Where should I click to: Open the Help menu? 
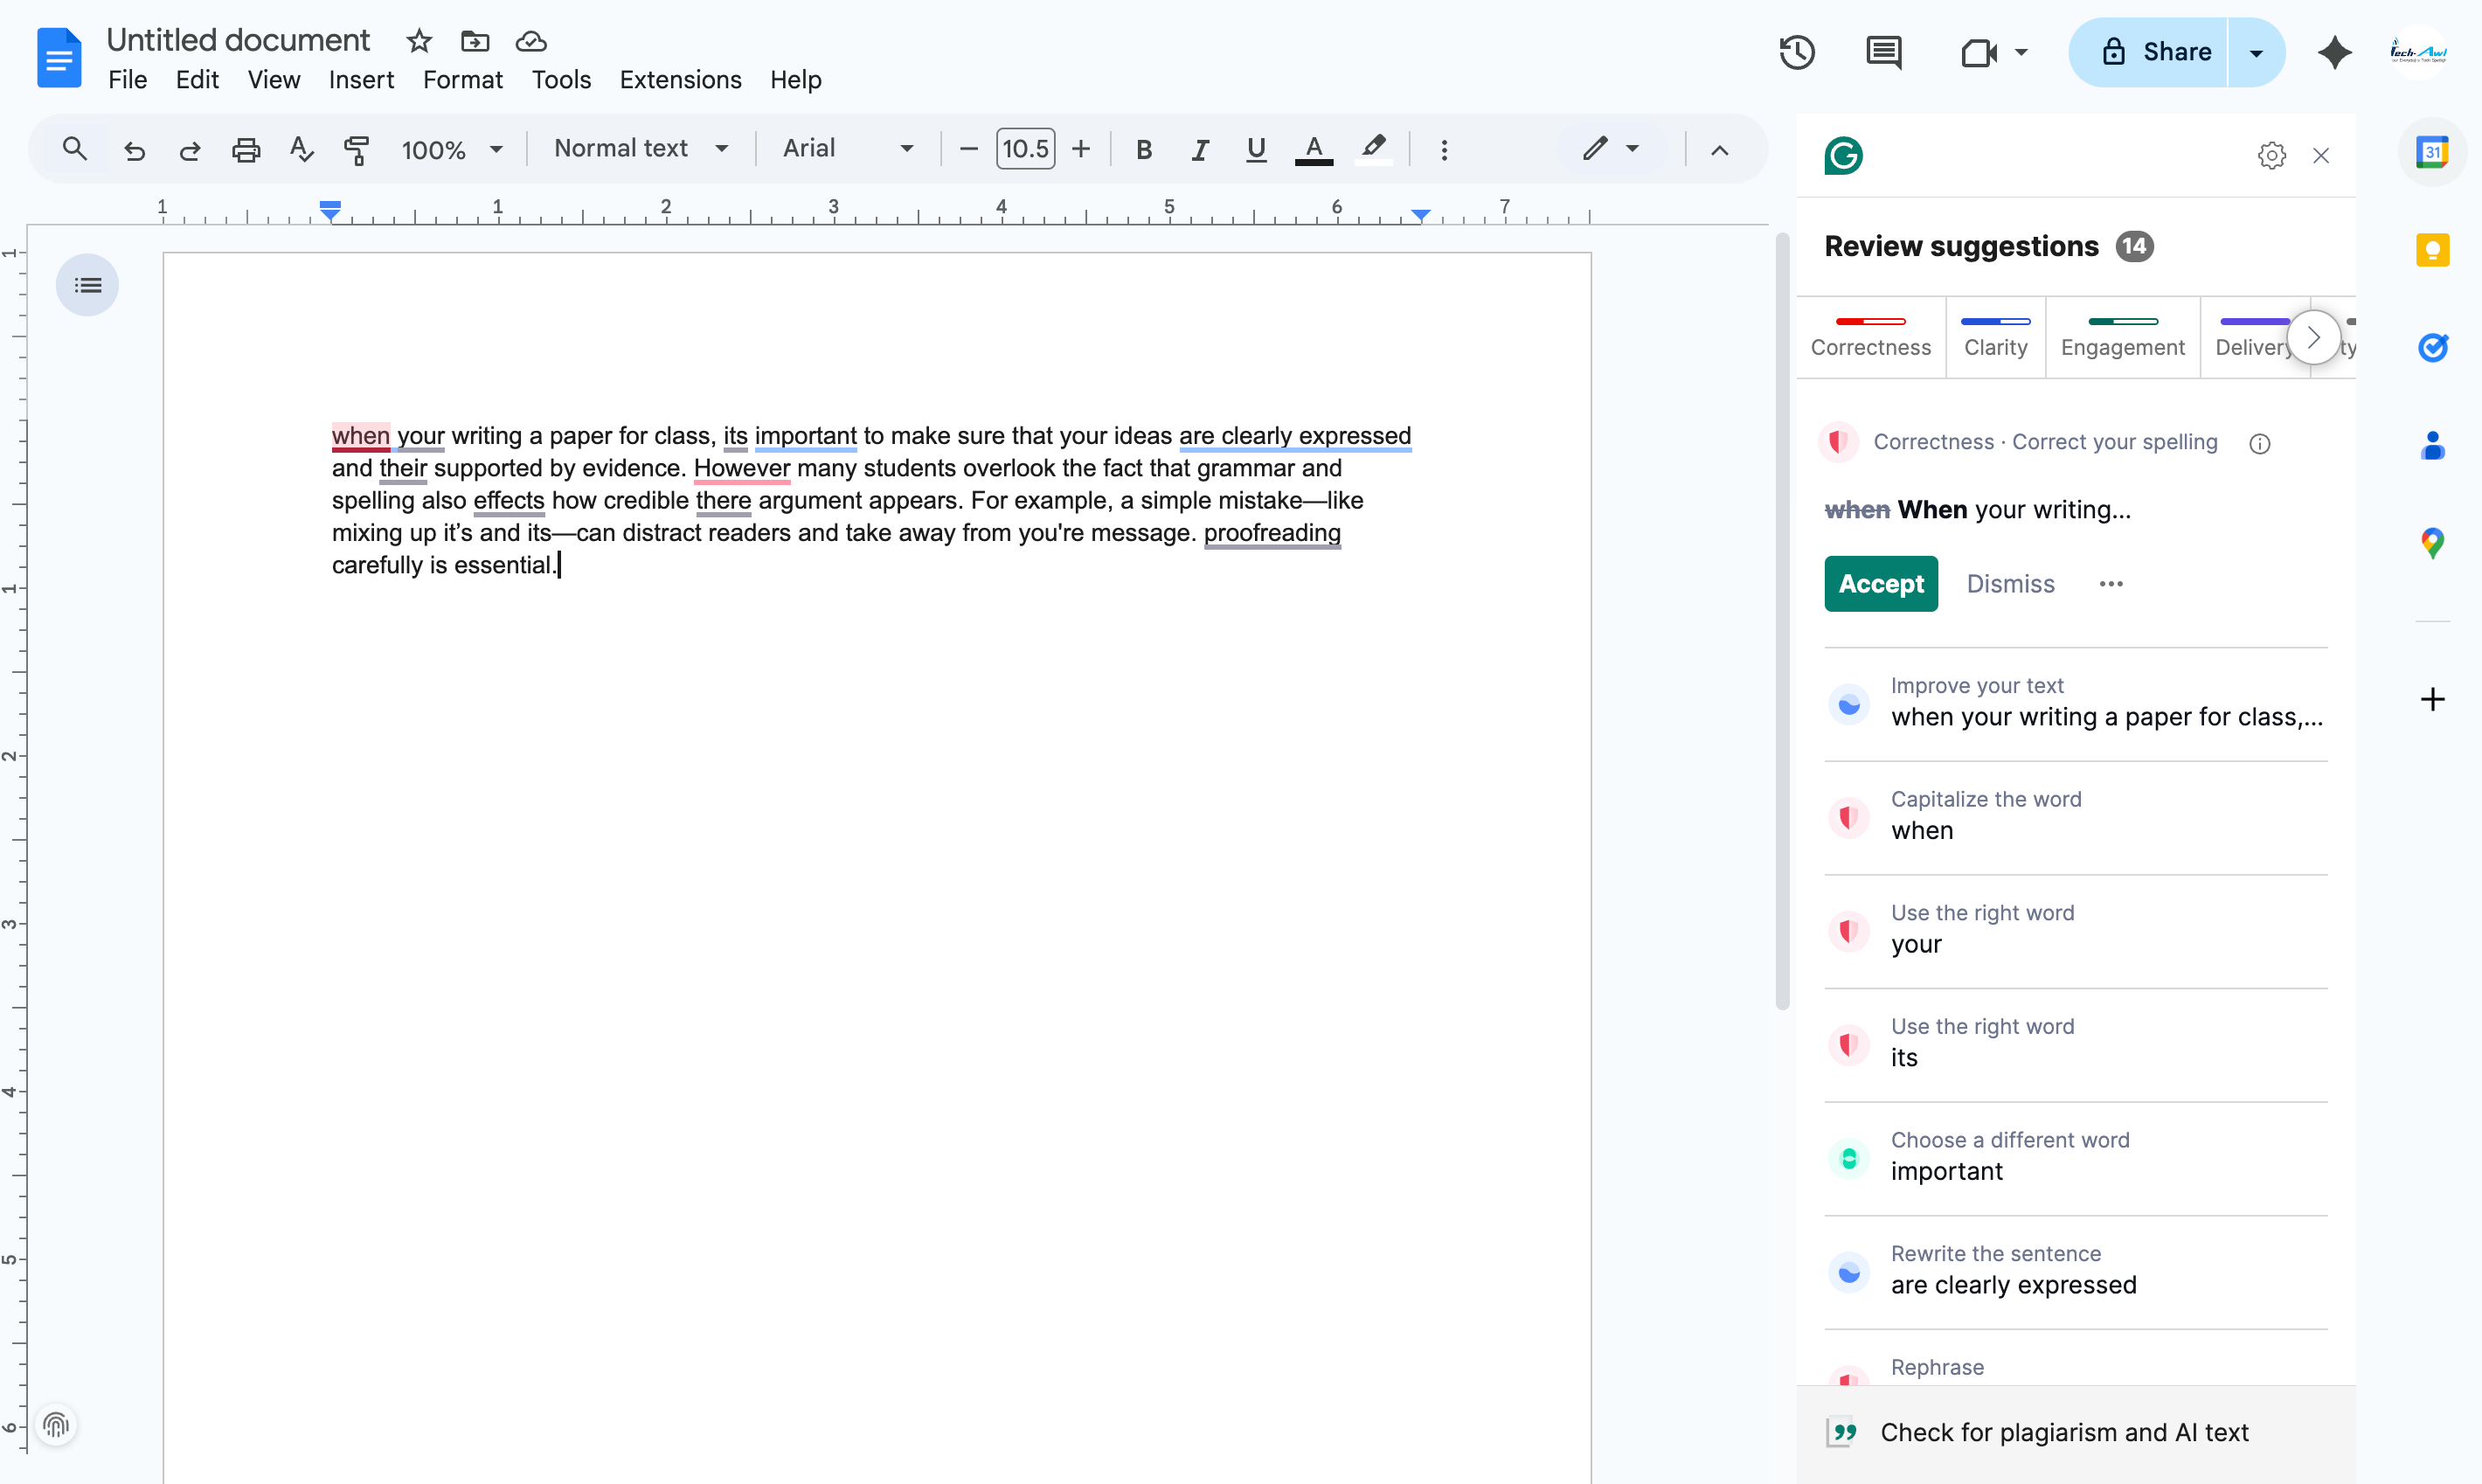[x=795, y=80]
